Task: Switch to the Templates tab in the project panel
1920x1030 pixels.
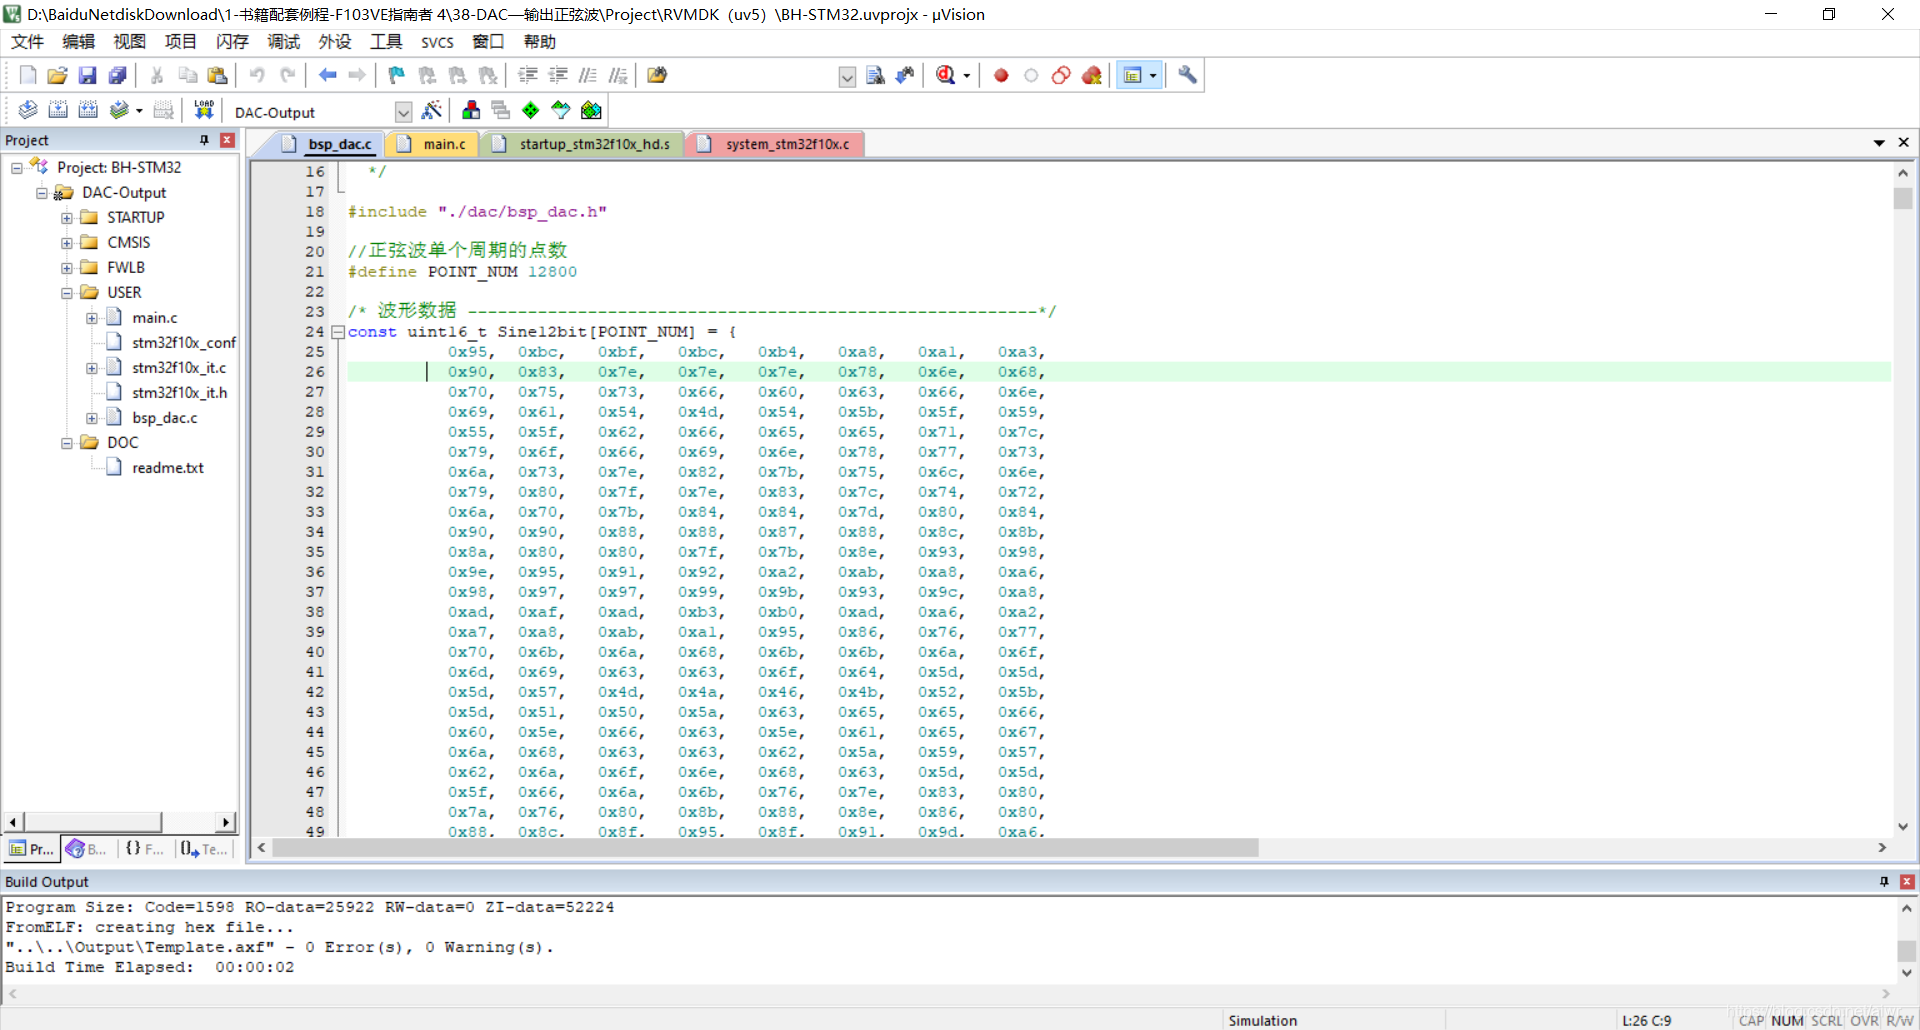Action: [x=204, y=849]
